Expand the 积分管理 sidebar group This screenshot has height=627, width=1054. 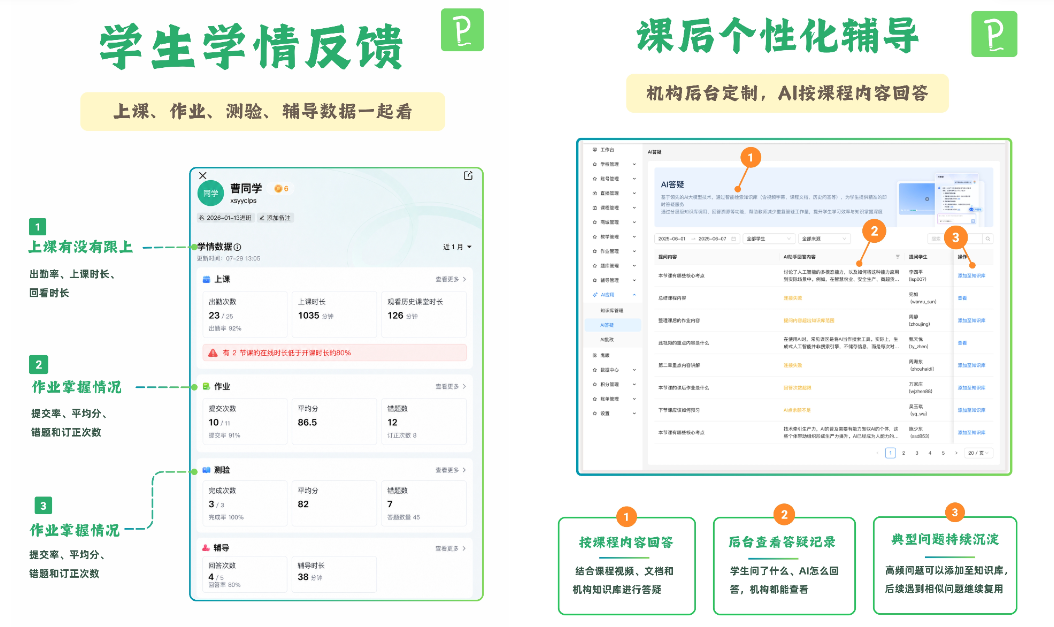coord(634,384)
